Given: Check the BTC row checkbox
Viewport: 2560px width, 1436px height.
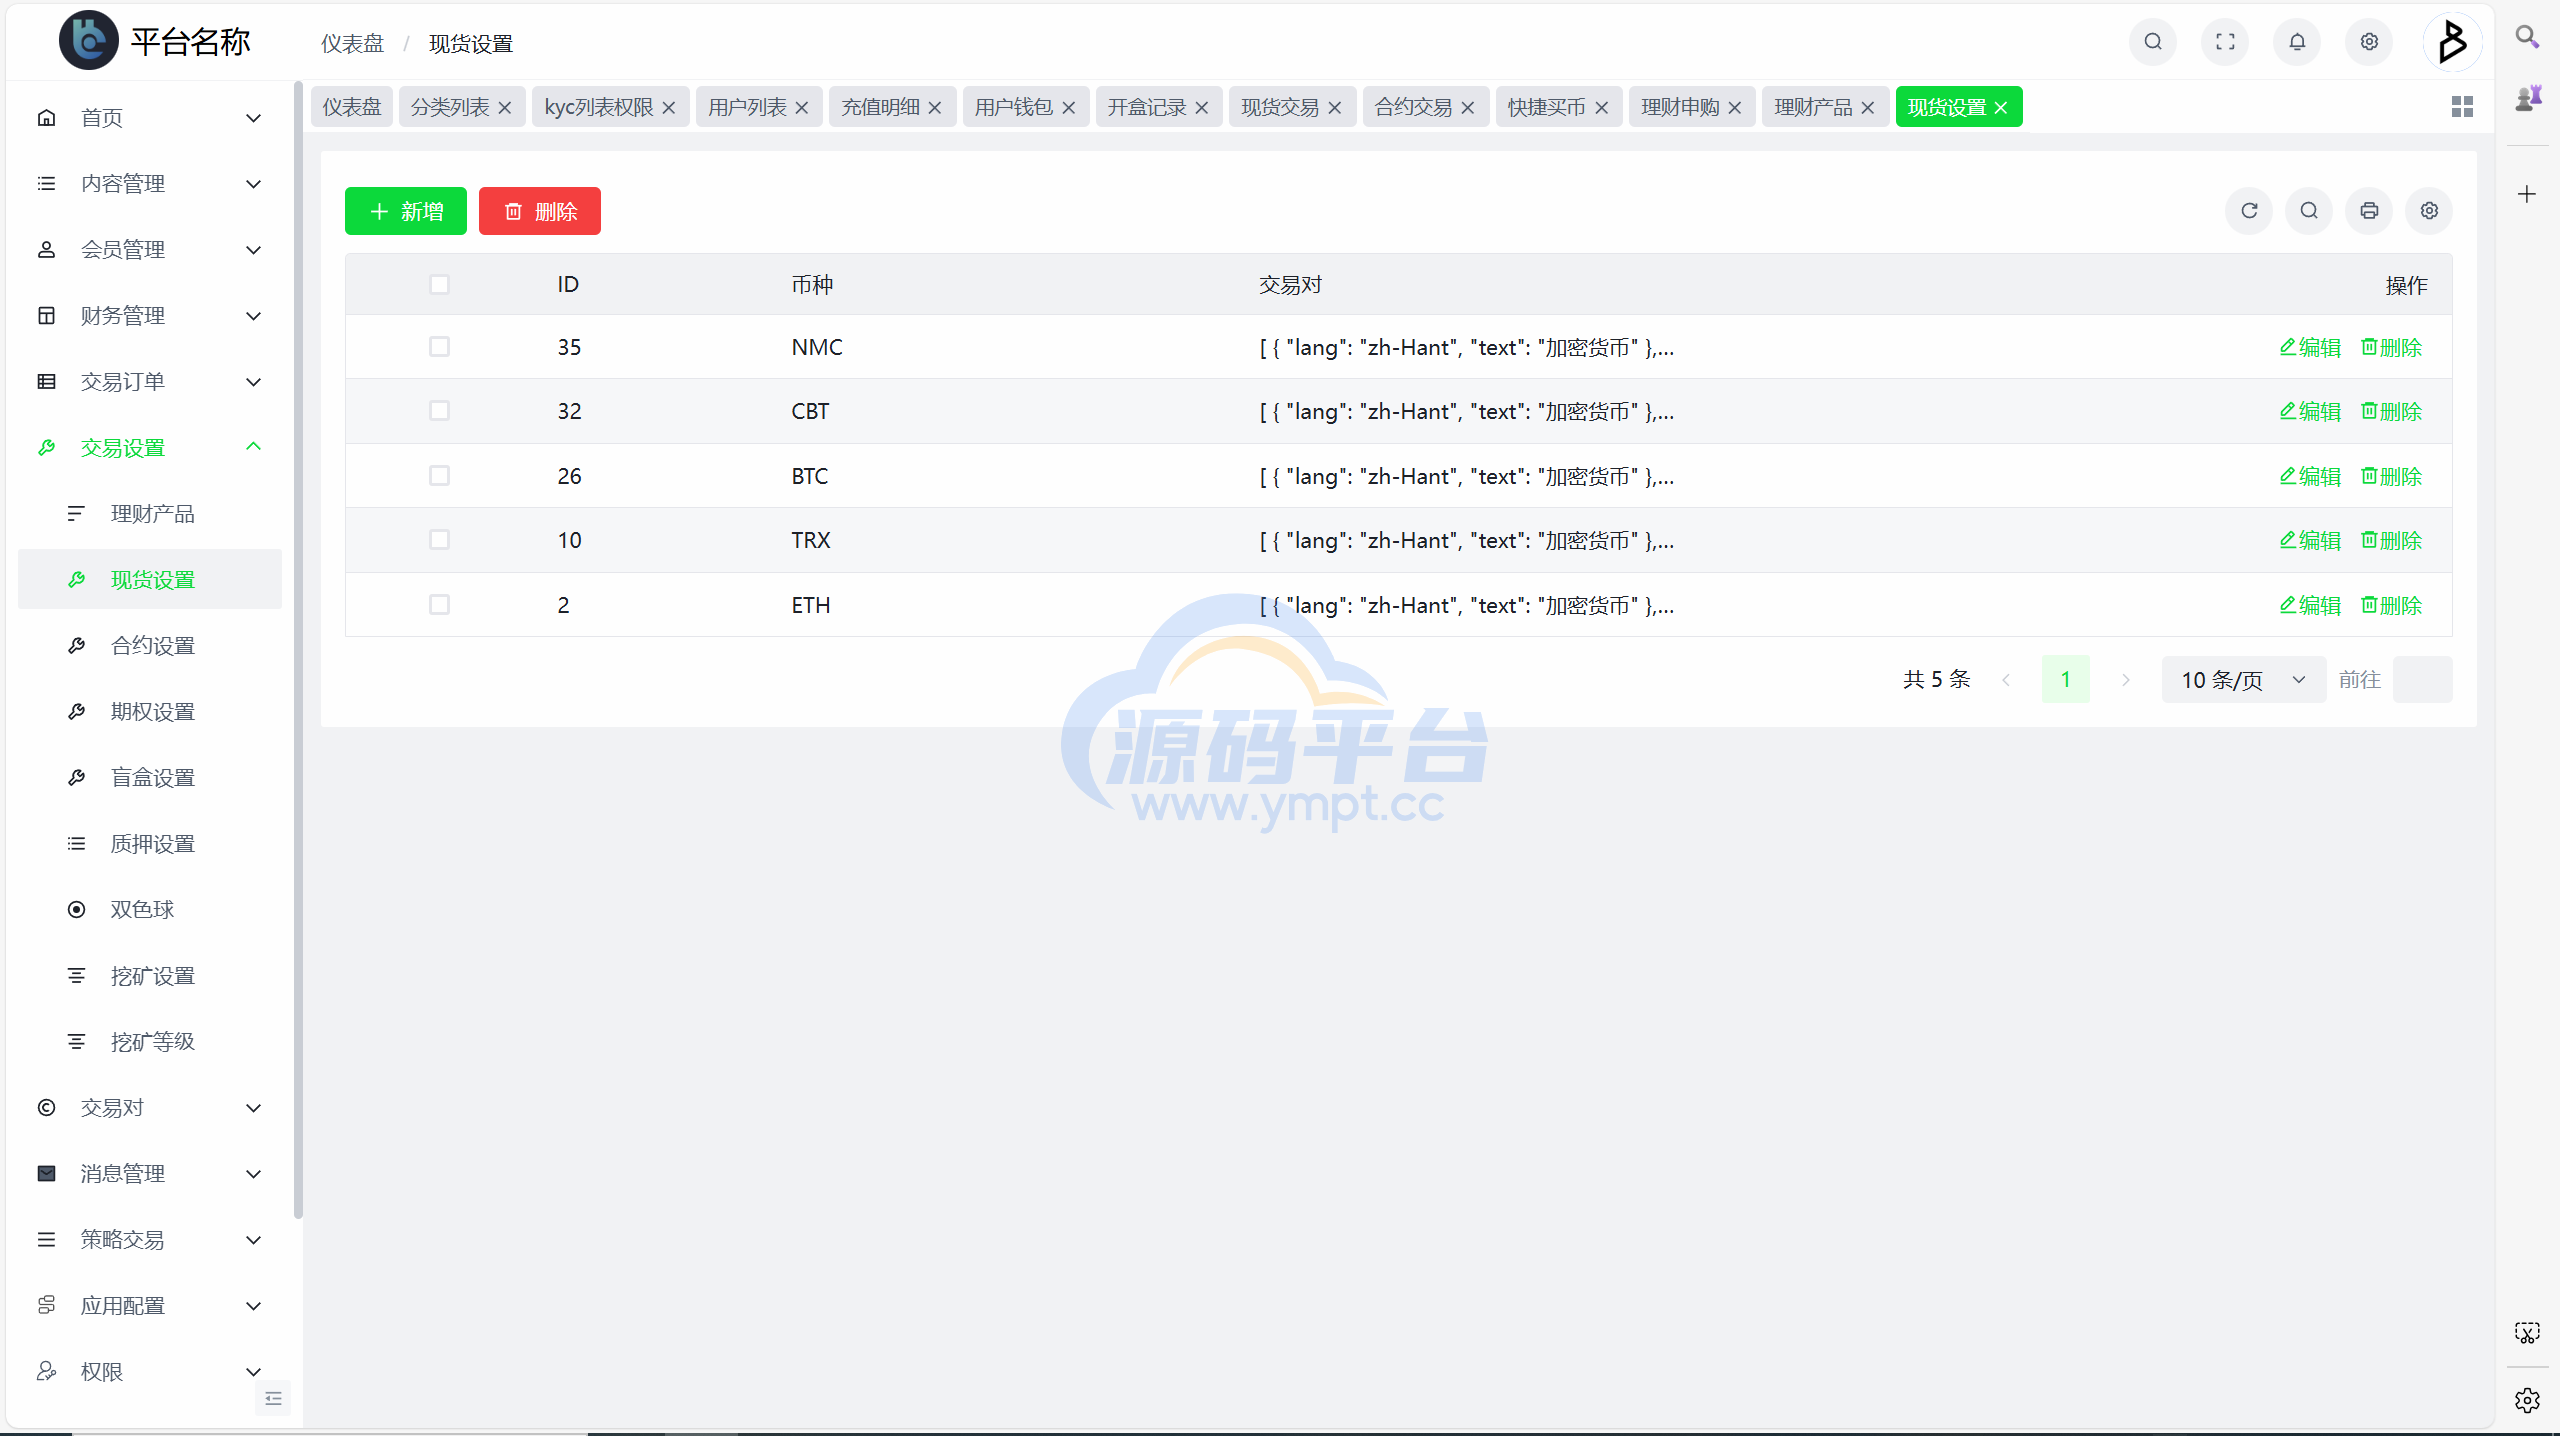Looking at the screenshot, I should 439,476.
